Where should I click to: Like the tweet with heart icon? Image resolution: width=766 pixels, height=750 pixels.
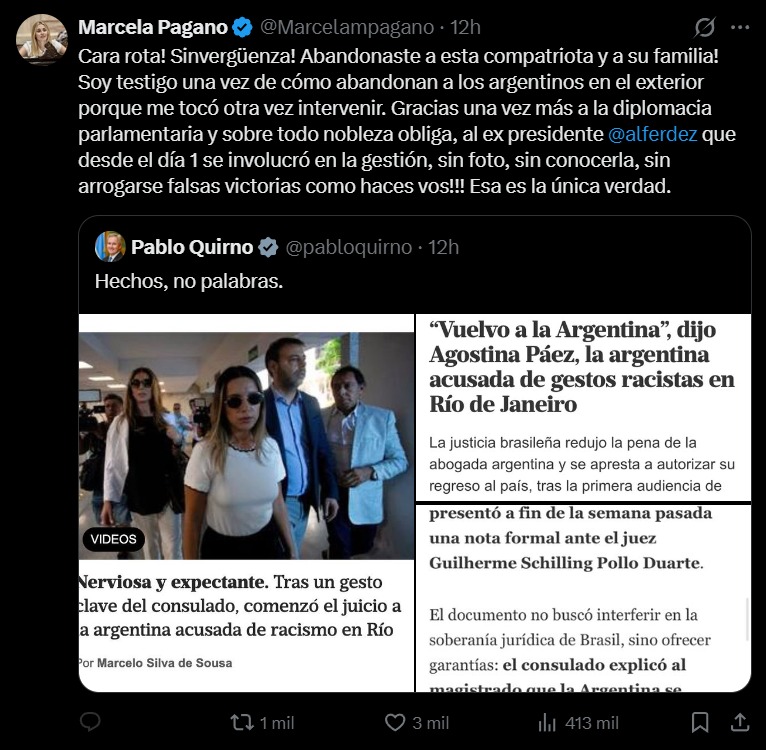click(x=395, y=722)
